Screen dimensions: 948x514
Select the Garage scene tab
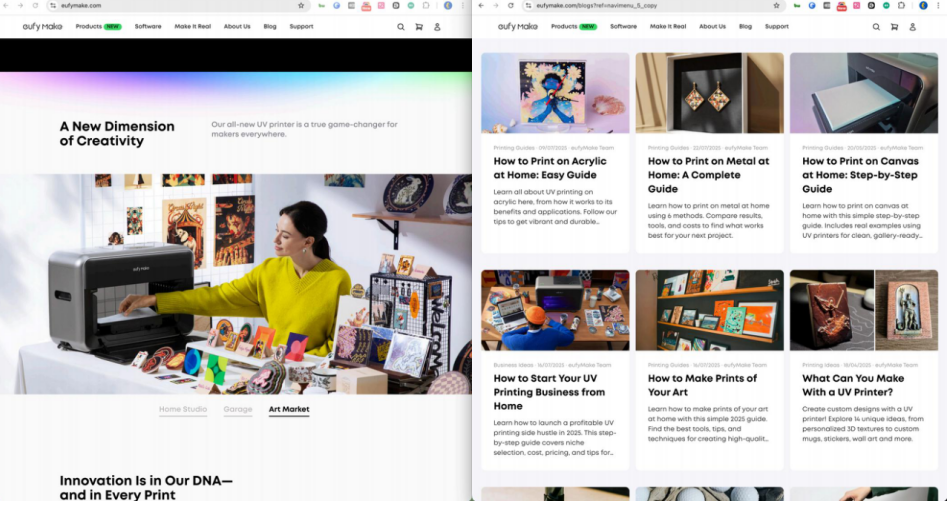pos(238,409)
